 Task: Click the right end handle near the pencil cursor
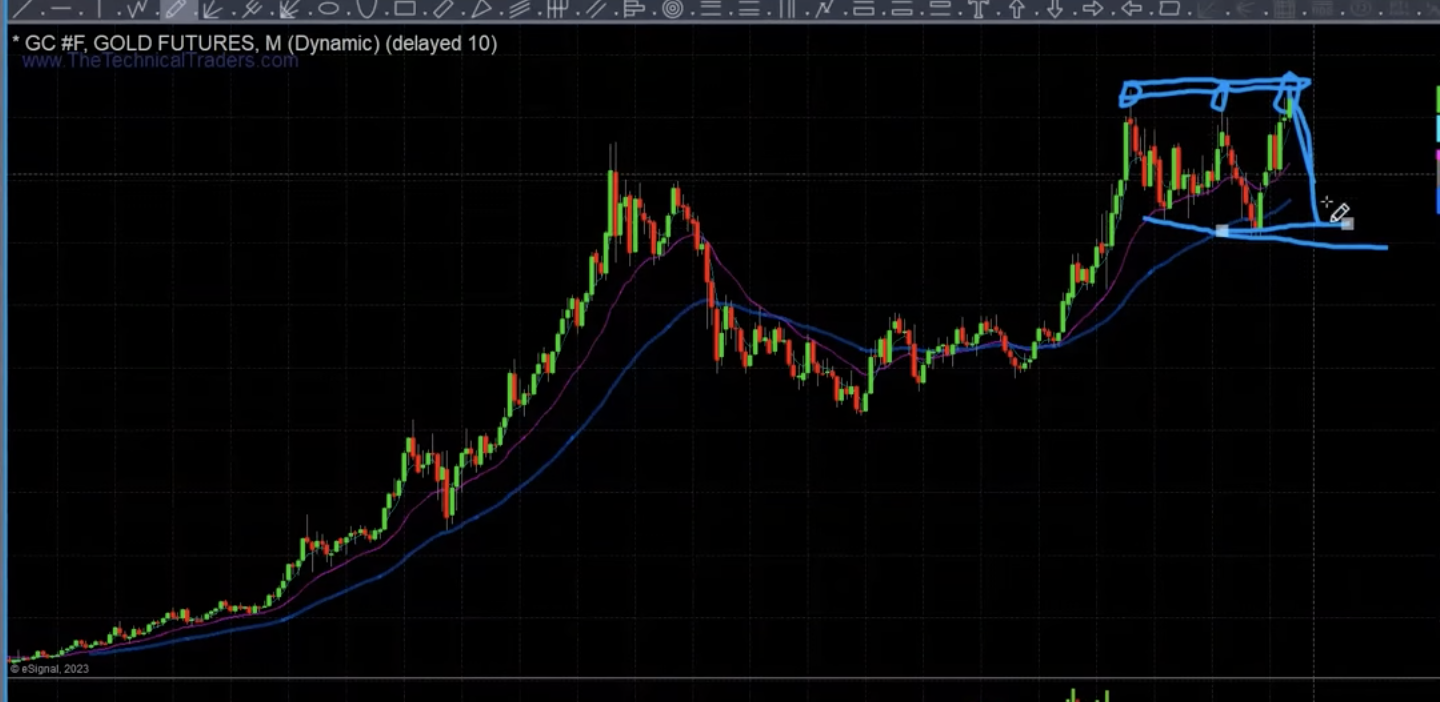point(1347,223)
